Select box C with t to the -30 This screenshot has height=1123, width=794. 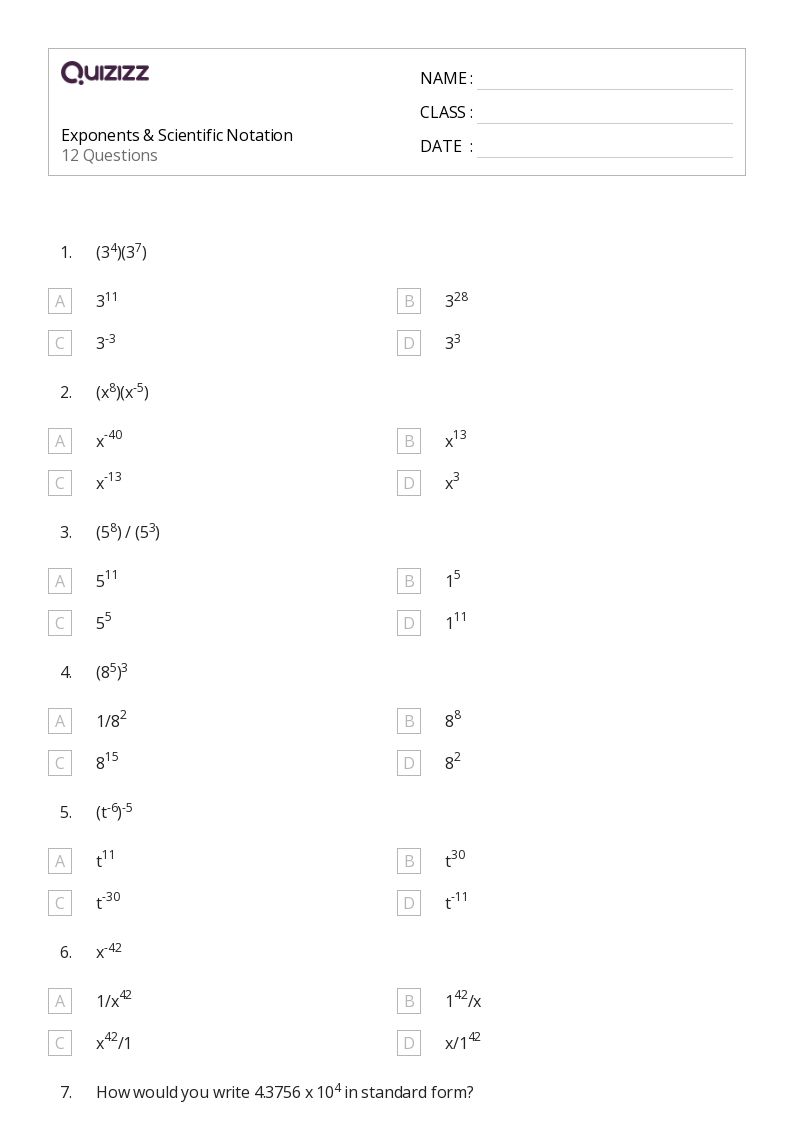click(x=60, y=903)
